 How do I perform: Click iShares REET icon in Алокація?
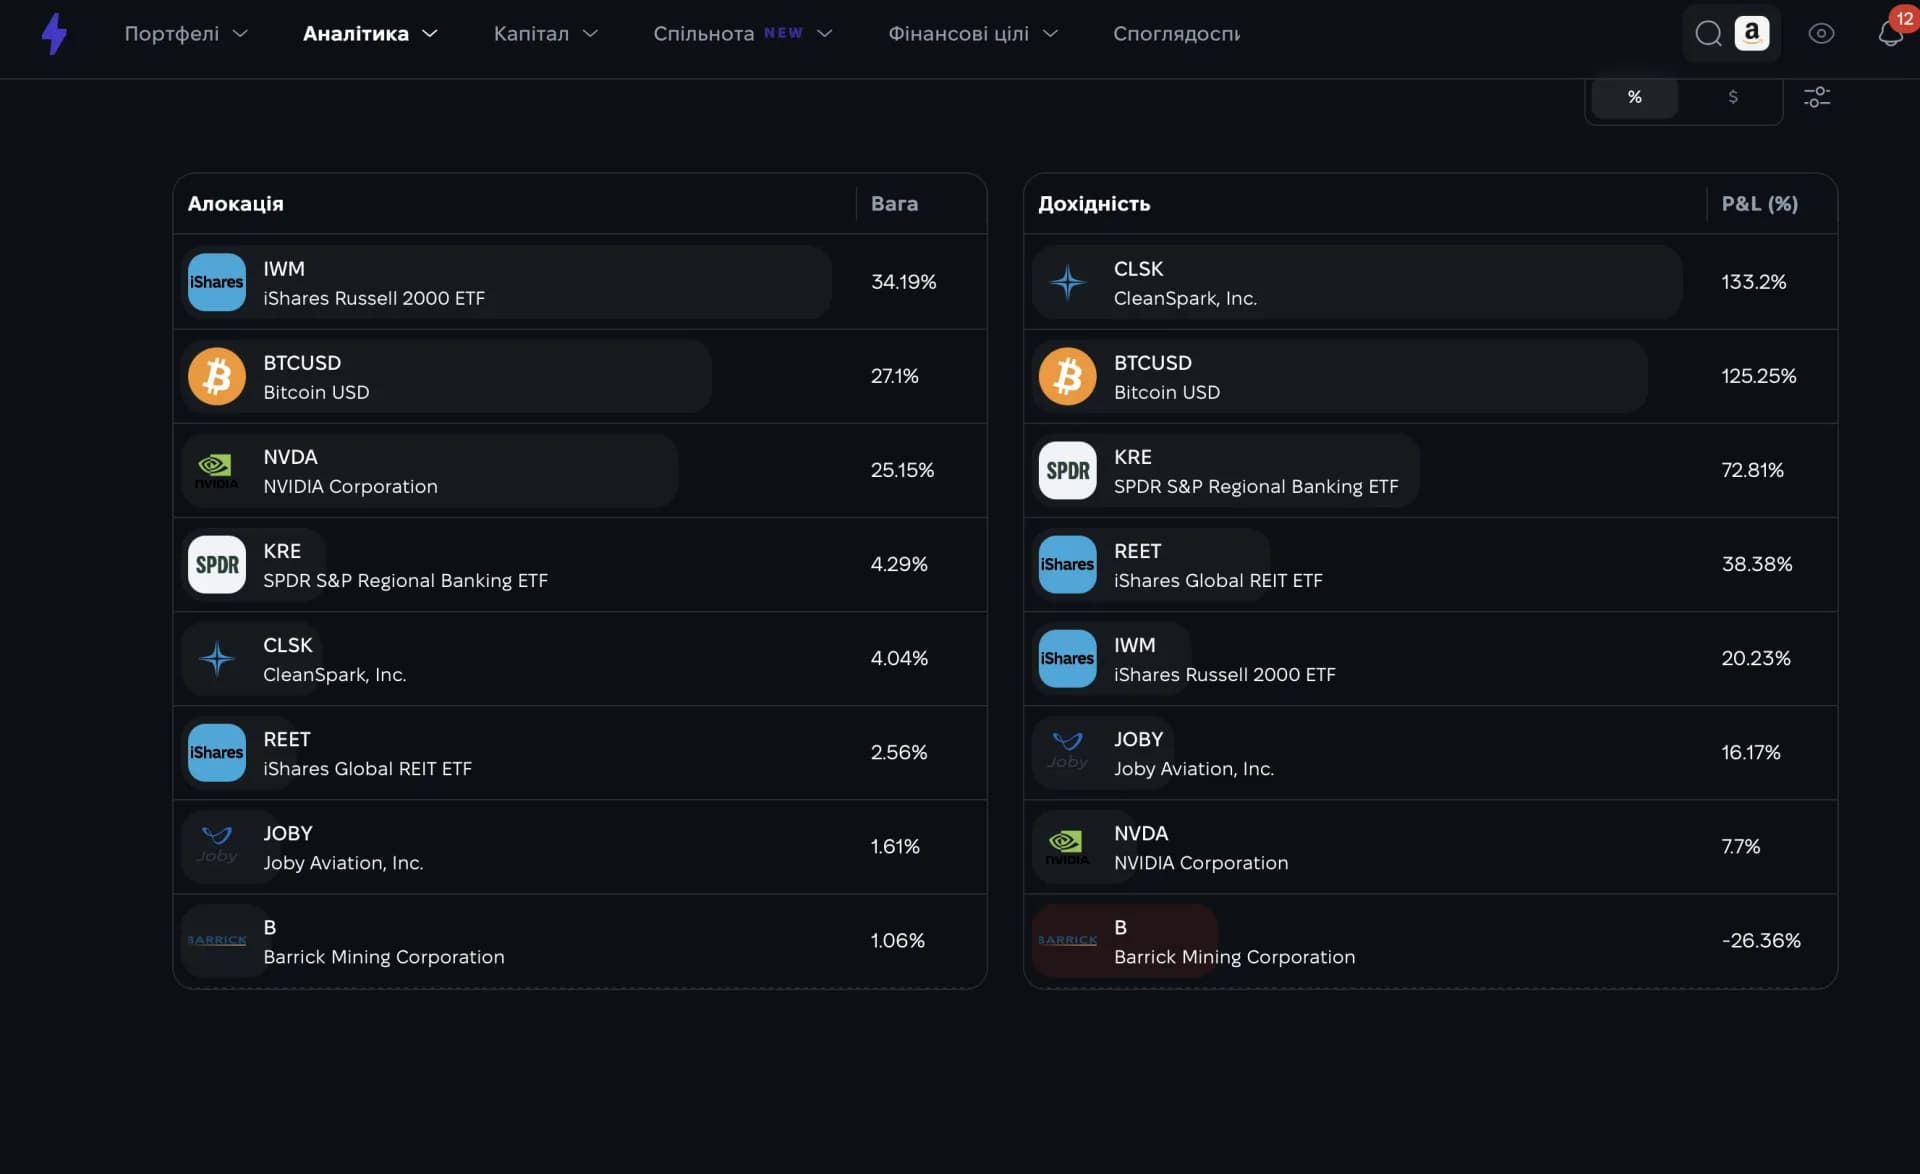(217, 752)
